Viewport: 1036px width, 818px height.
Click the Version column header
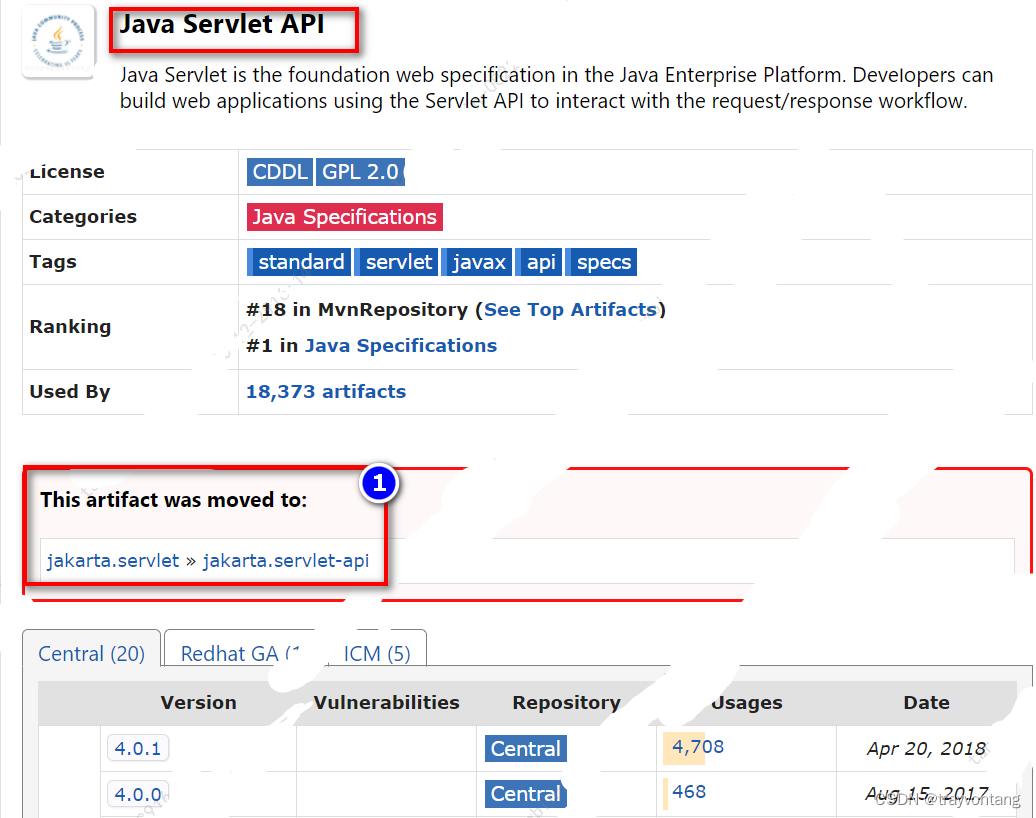pyautogui.click(x=198, y=702)
